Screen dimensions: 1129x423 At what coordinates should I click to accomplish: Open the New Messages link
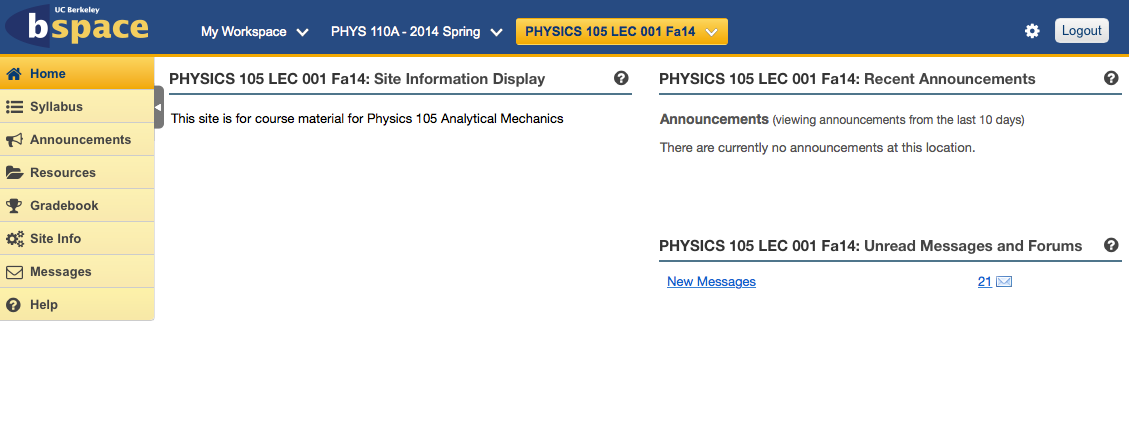click(711, 282)
